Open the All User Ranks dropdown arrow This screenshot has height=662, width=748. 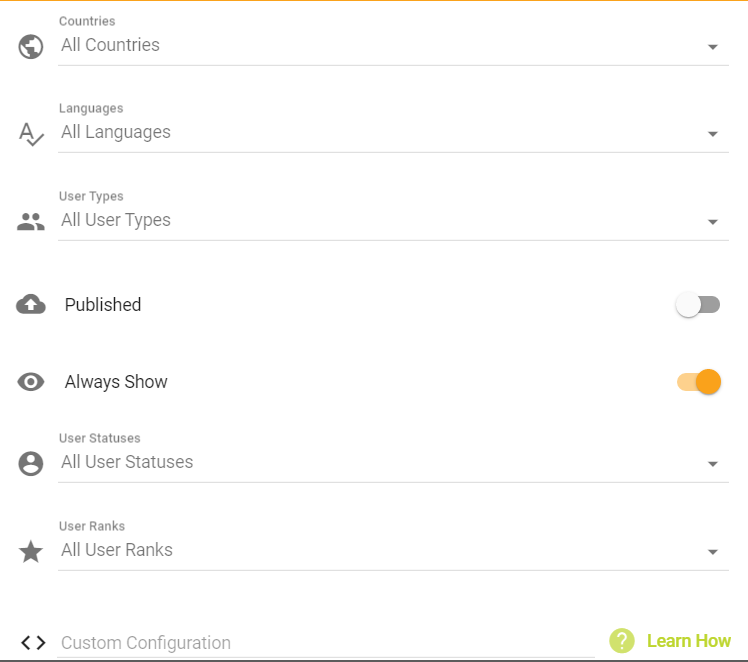click(712, 552)
